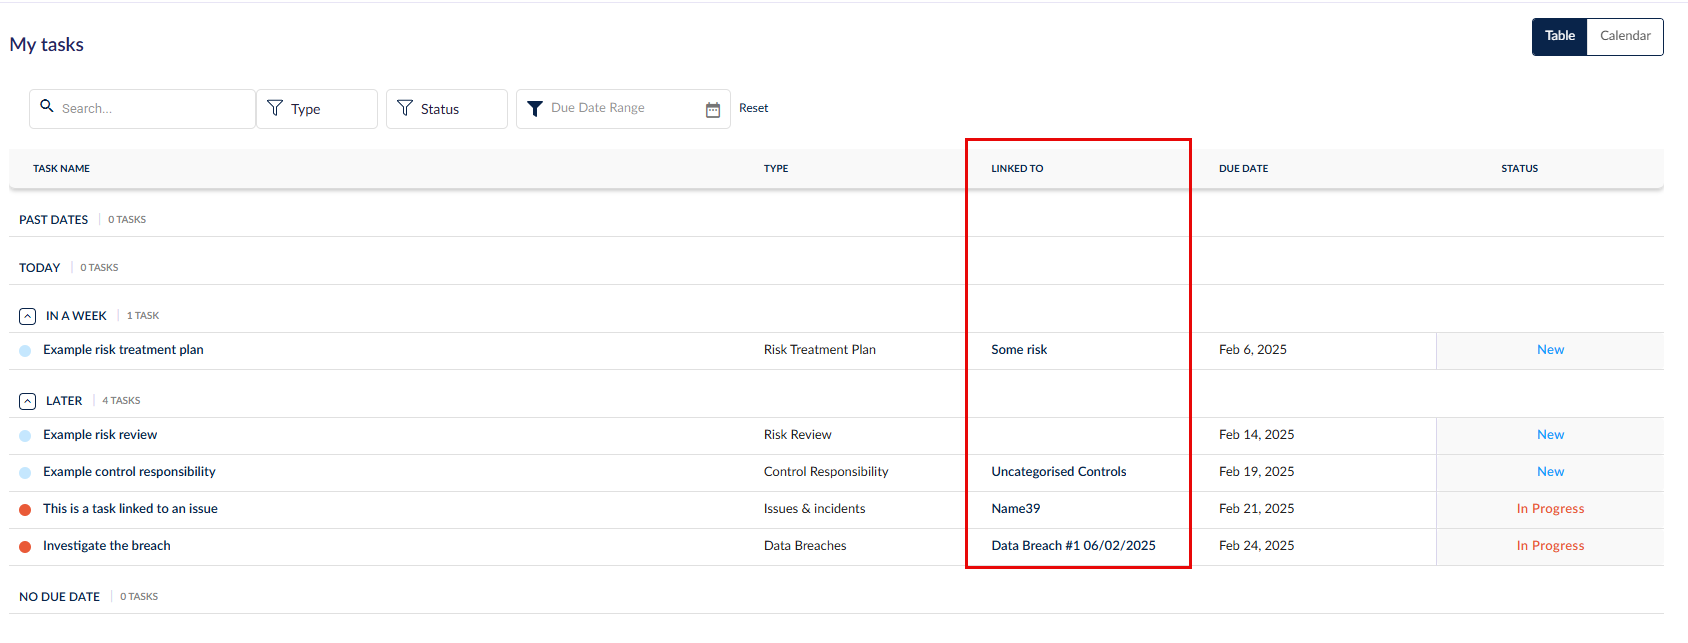Click the My tasks page title

(x=47, y=45)
